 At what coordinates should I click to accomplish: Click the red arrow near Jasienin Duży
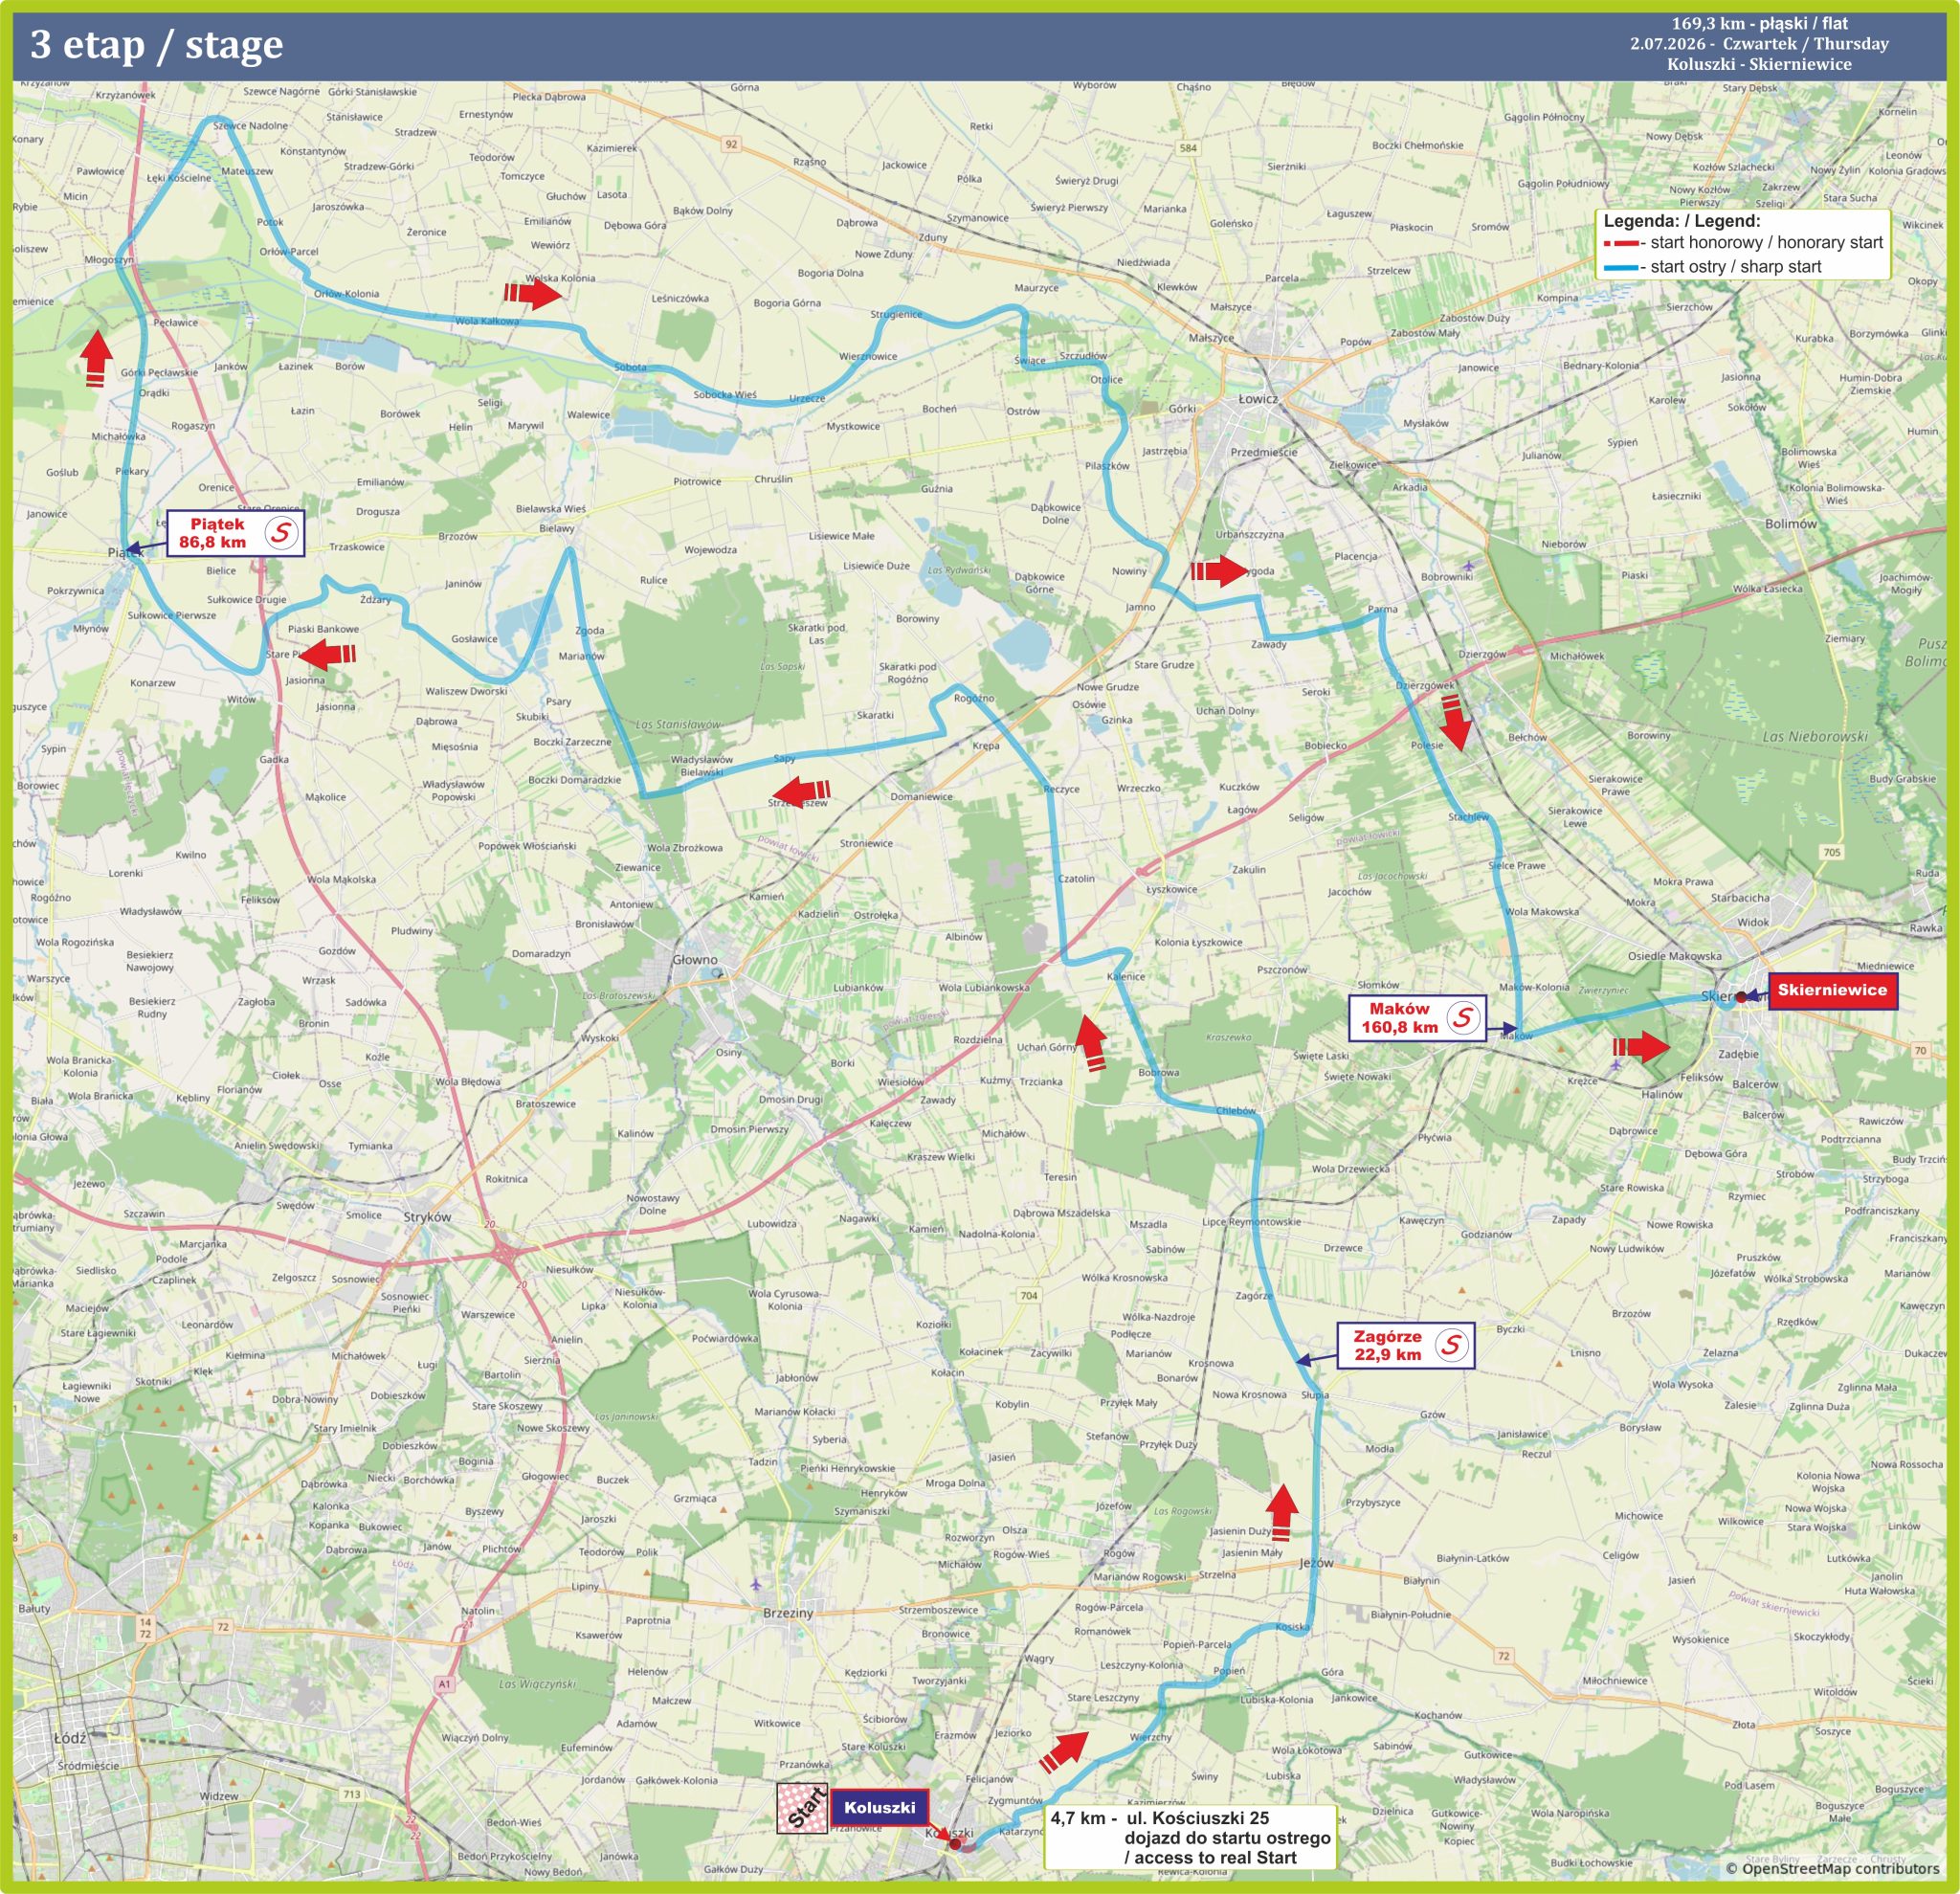coord(1282,1513)
